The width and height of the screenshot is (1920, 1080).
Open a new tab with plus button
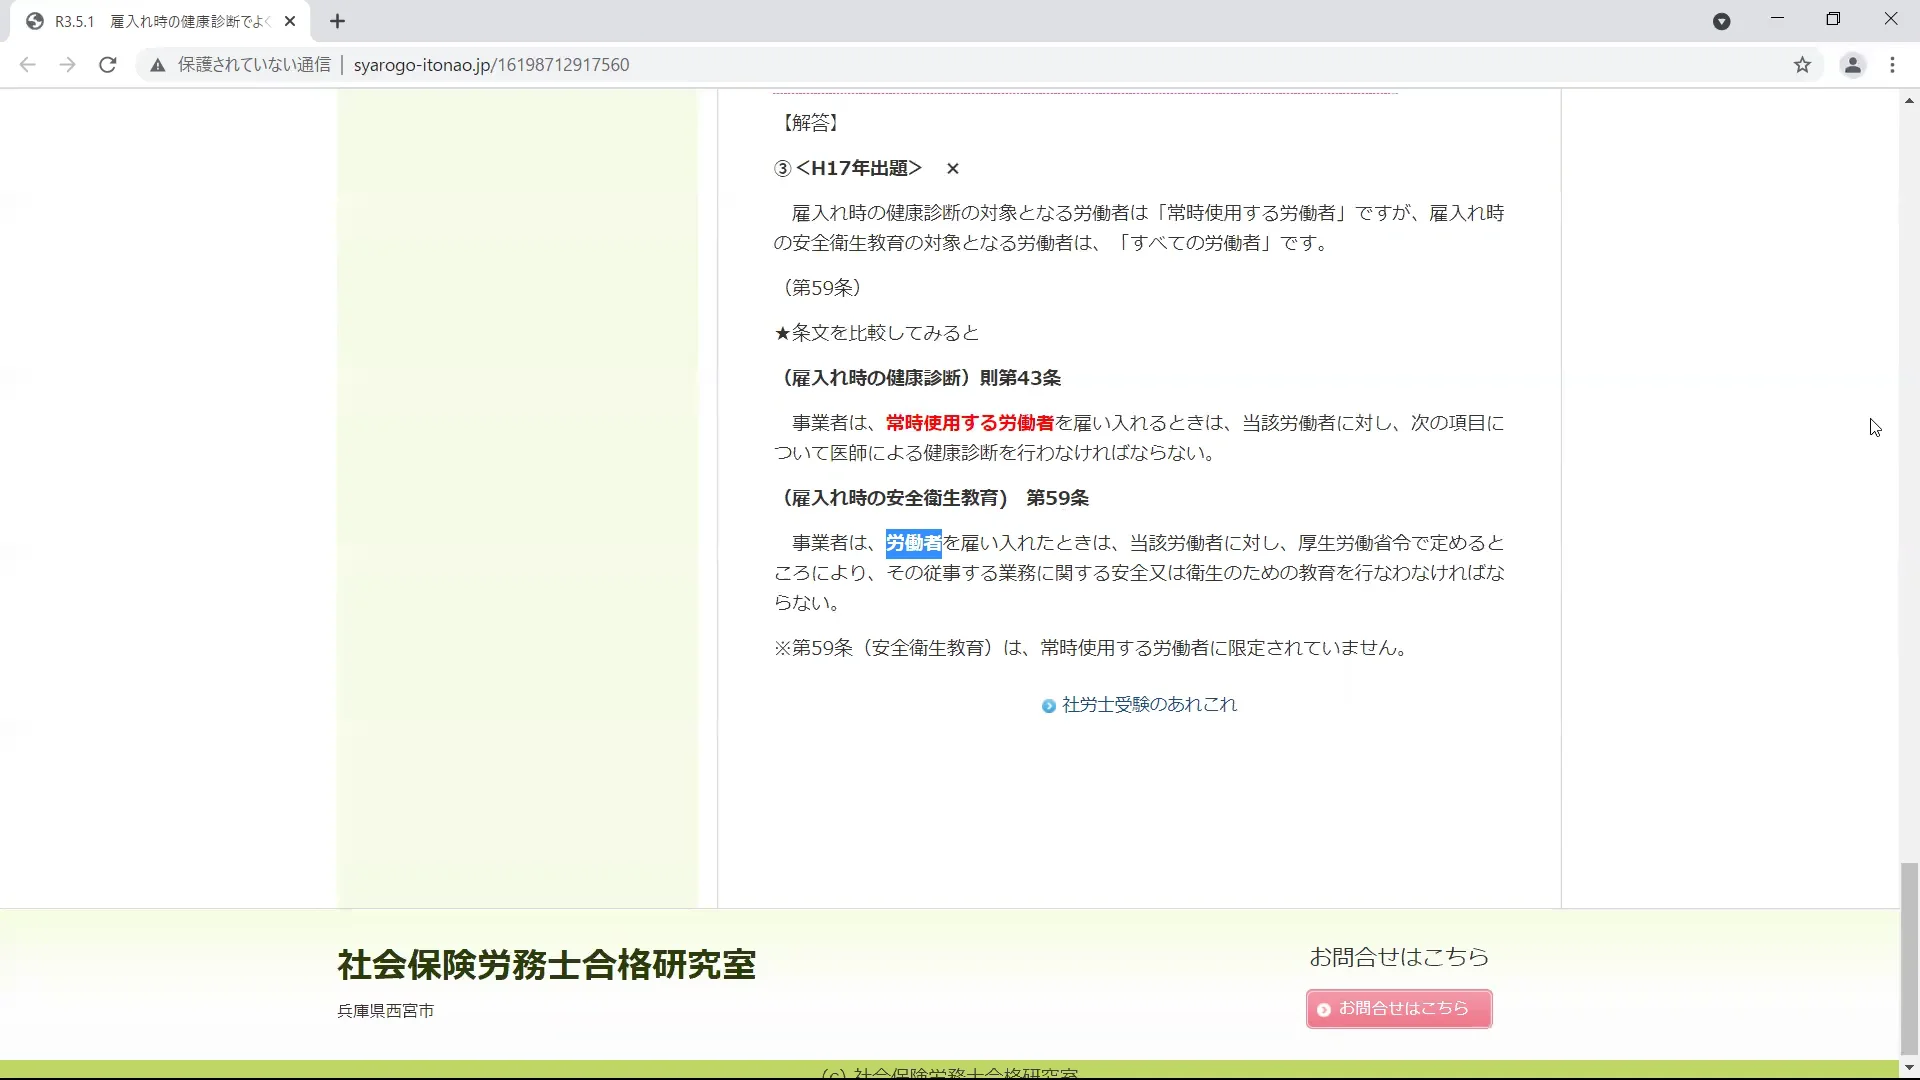[337, 21]
